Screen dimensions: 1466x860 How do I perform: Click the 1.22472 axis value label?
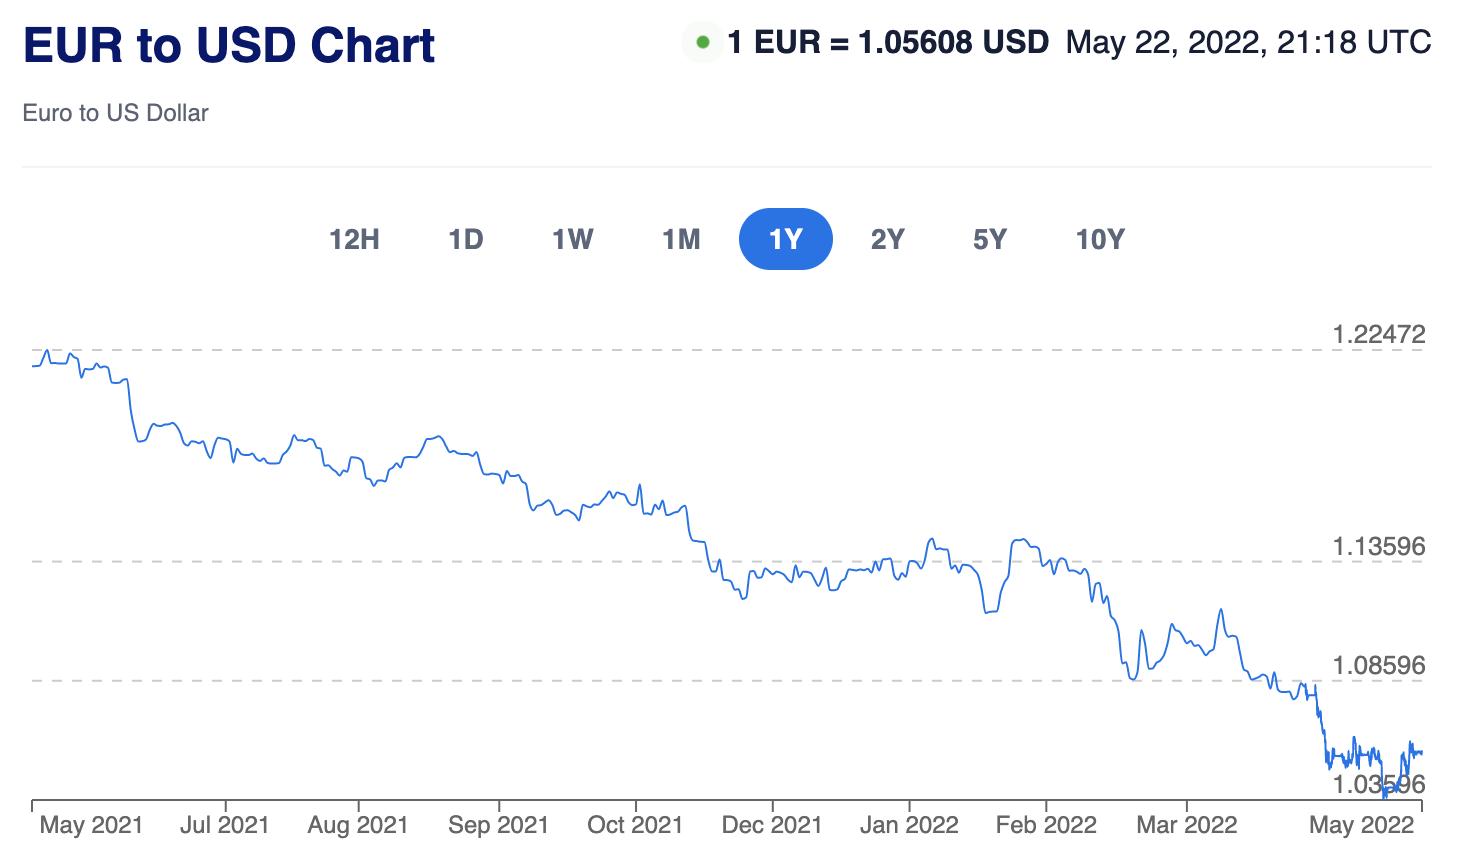[1378, 335]
